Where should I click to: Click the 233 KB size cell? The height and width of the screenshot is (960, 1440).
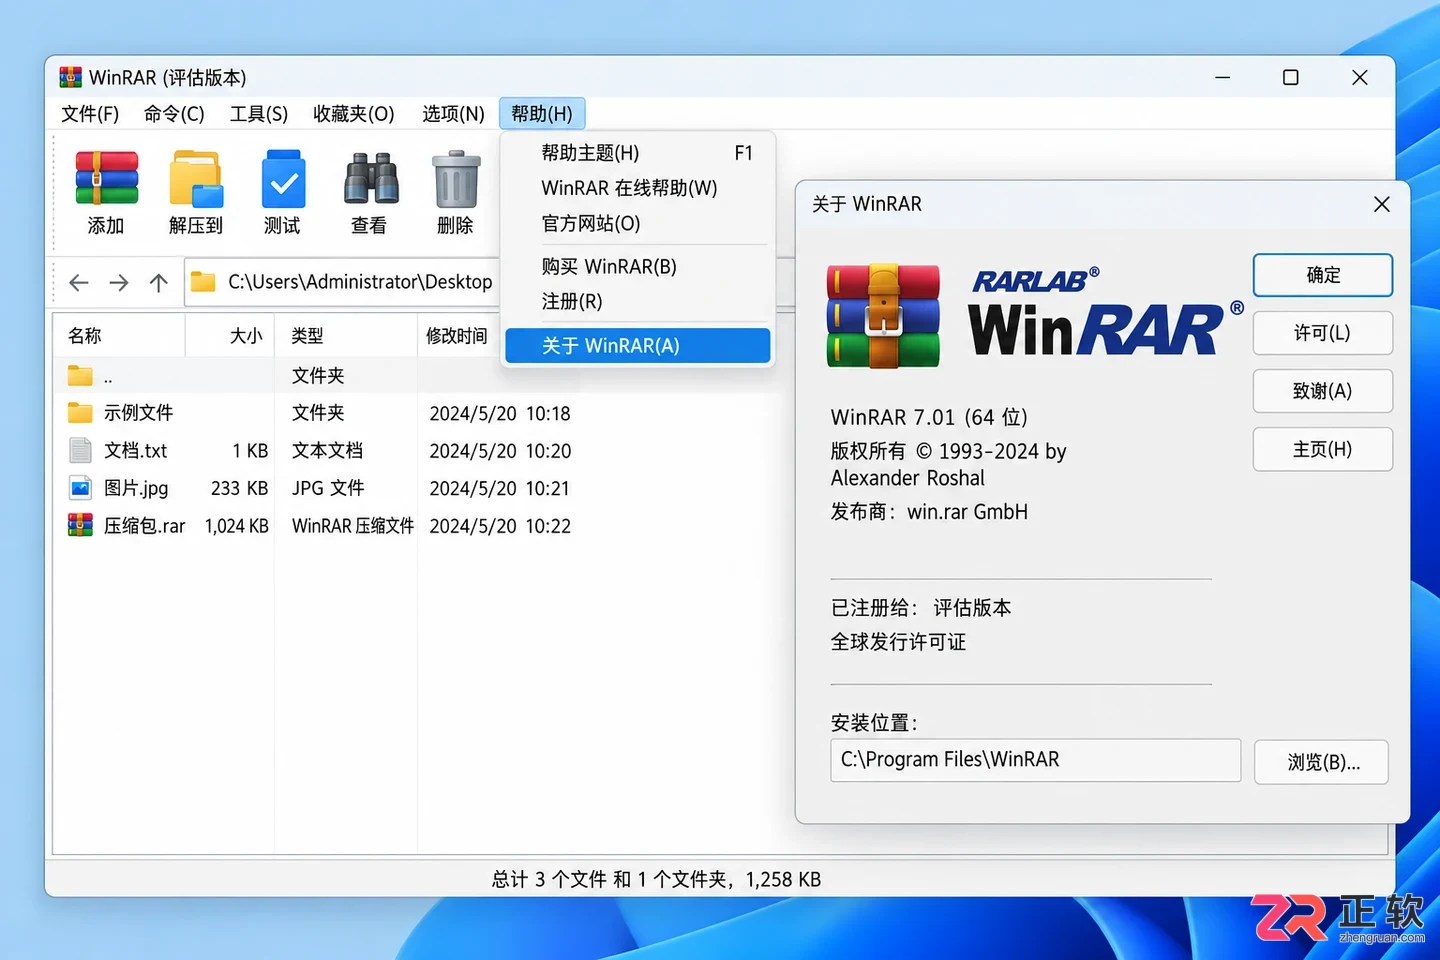240,488
